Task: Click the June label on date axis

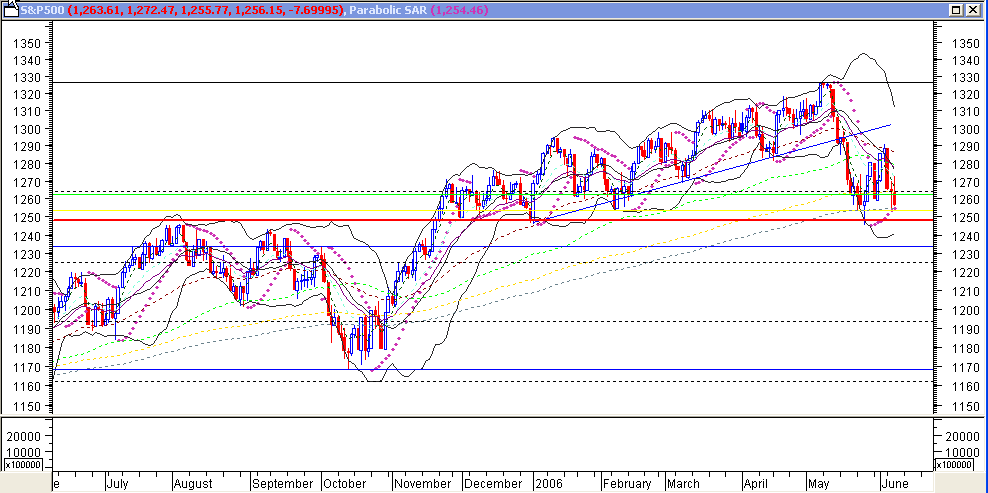Action: (895, 484)
